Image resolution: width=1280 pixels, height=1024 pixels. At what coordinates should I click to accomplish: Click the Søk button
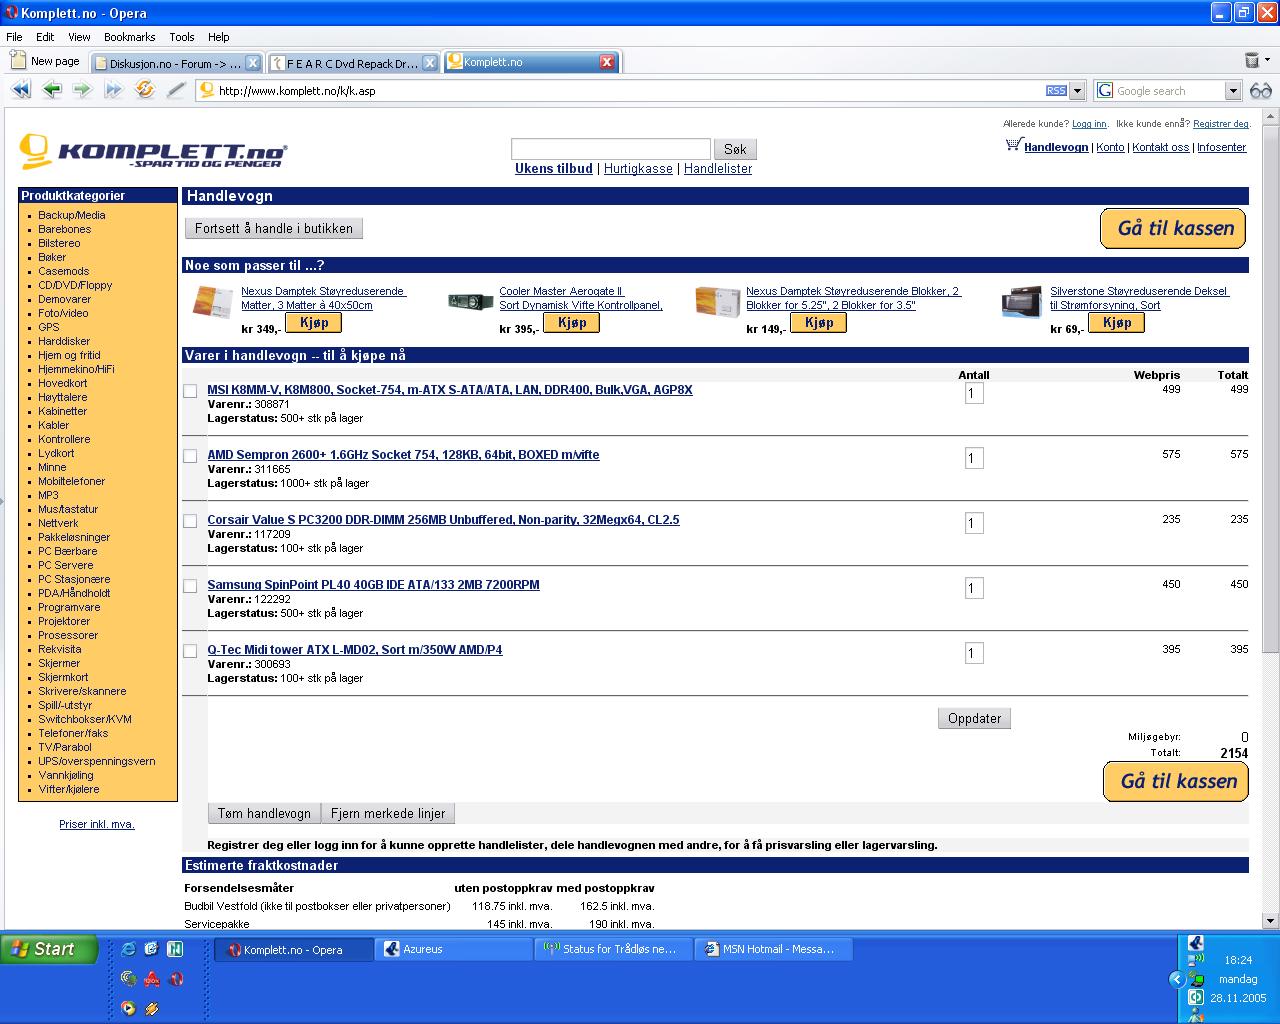point(735,149)
